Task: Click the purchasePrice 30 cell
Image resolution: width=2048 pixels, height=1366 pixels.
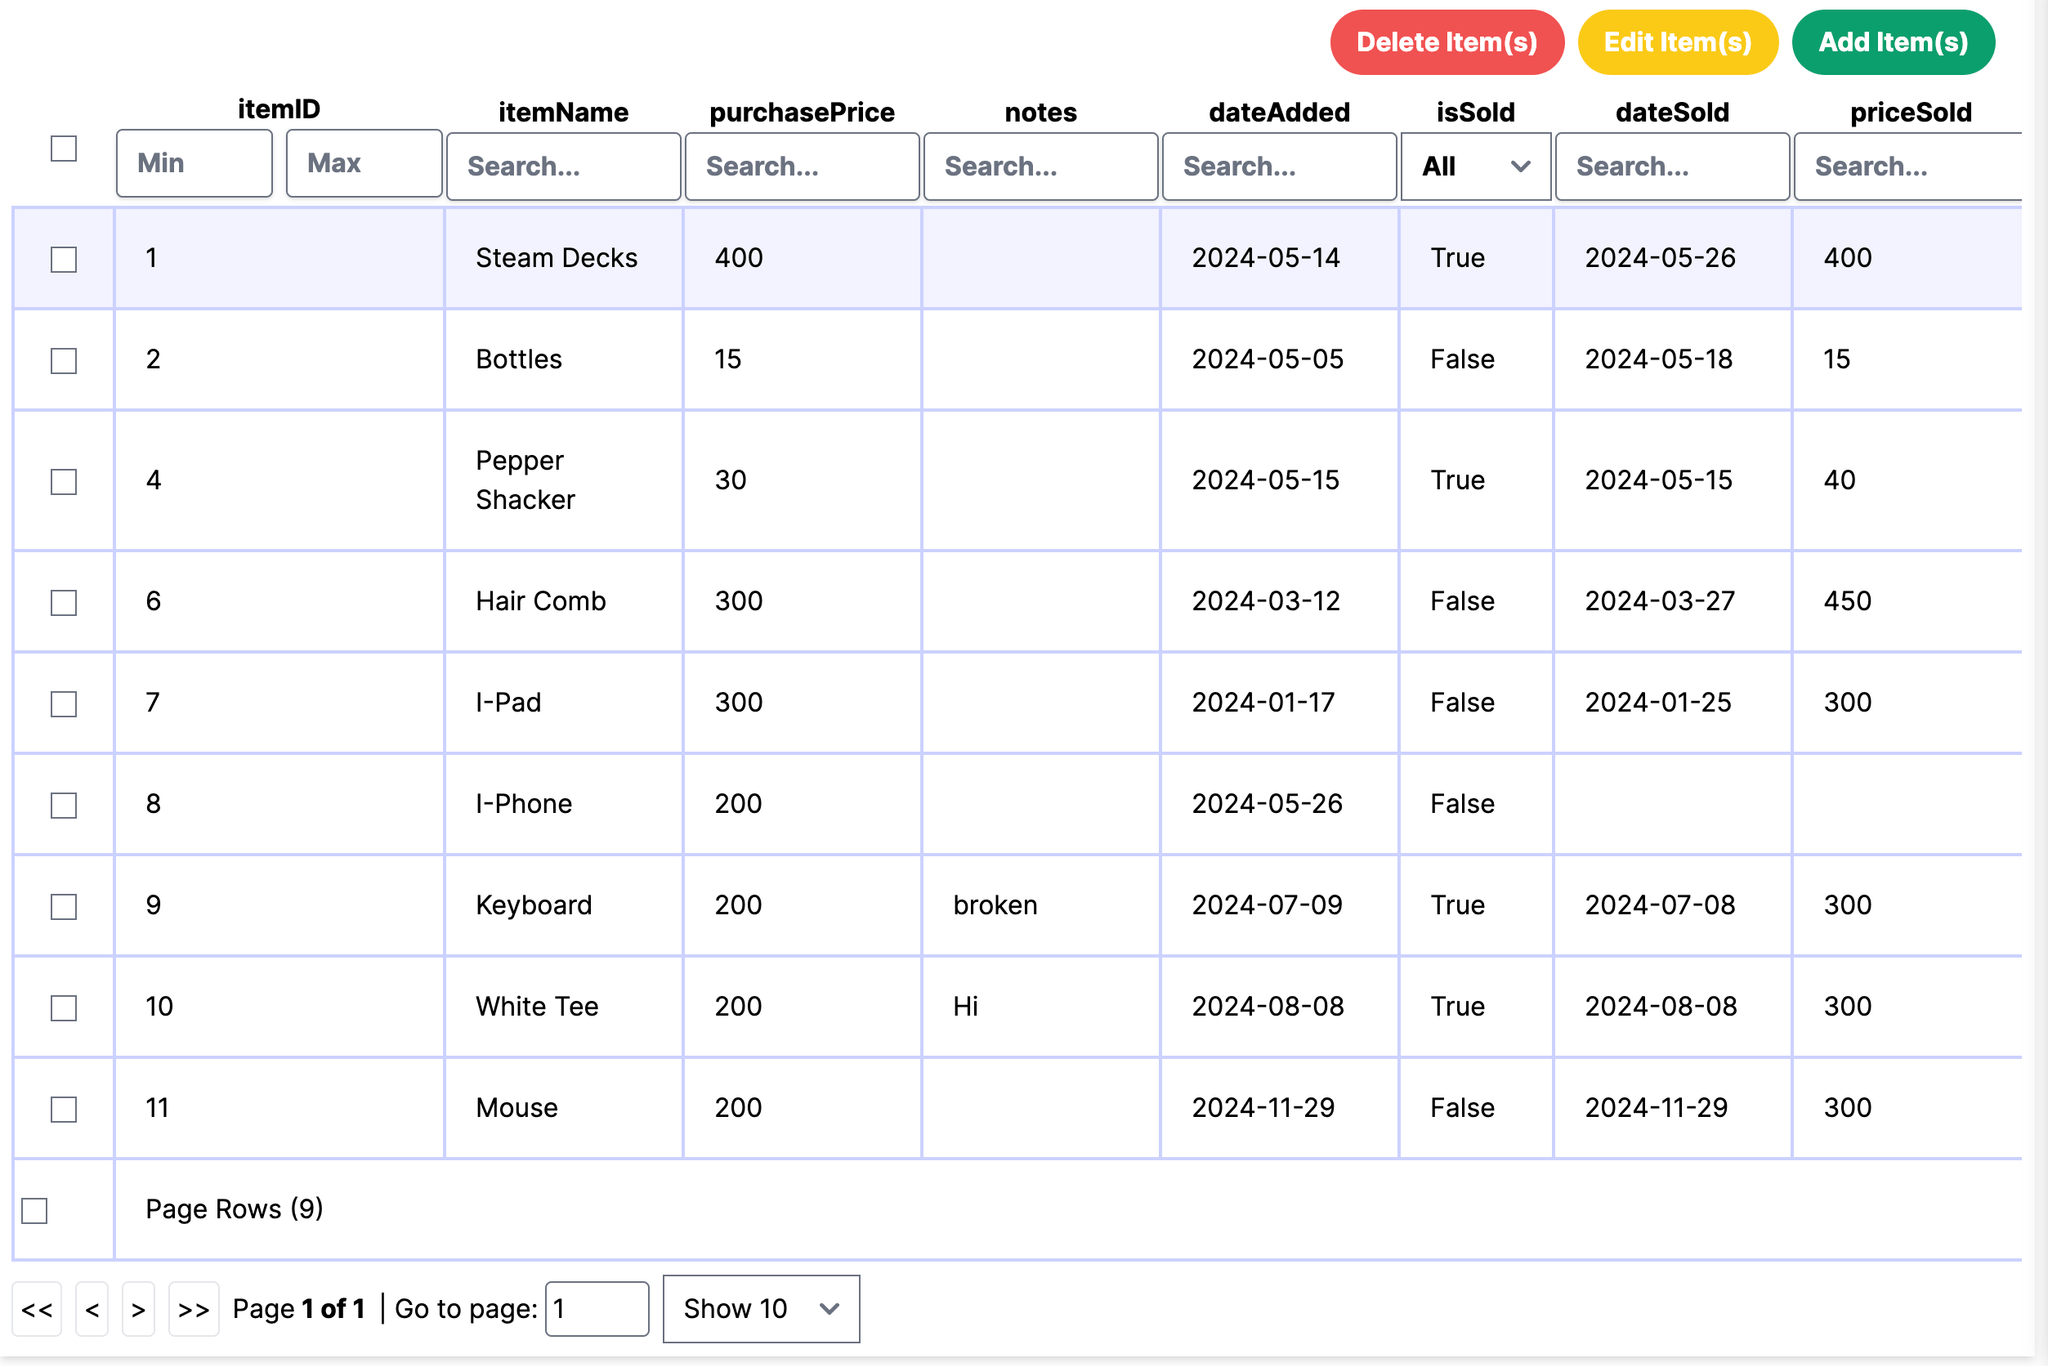Action: [802, 480]
